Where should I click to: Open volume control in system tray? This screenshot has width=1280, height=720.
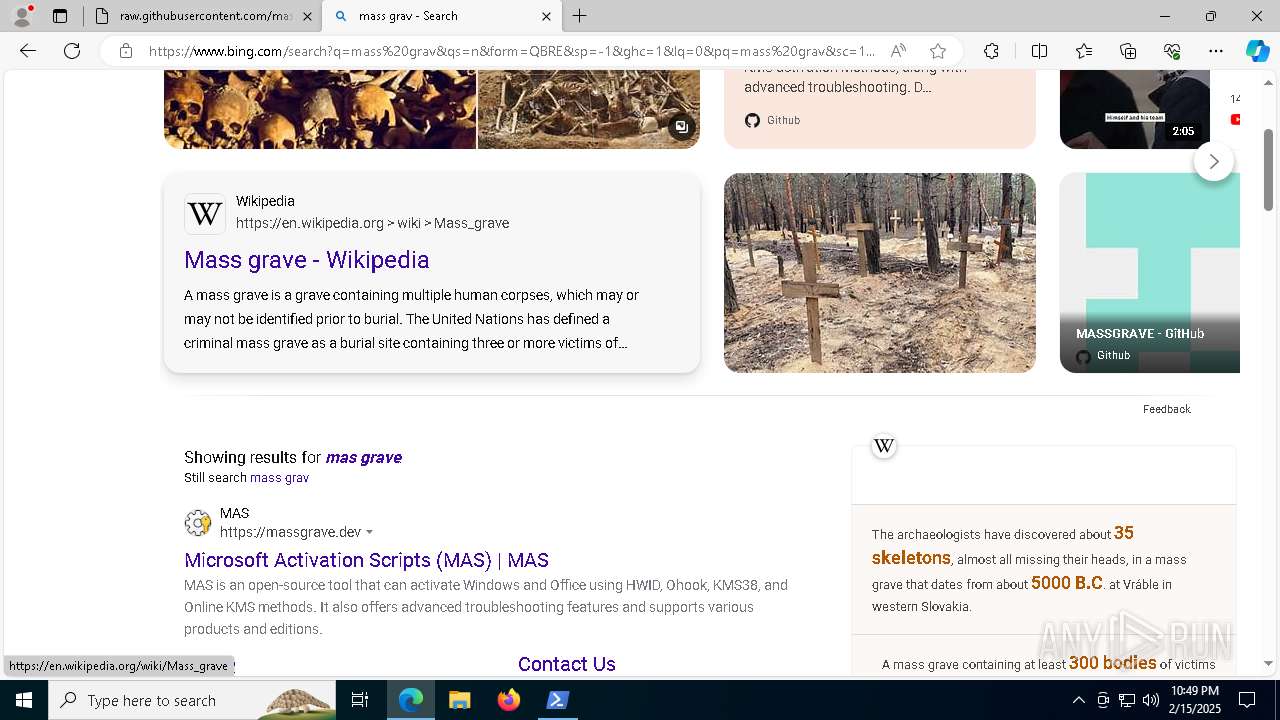[x=1151, y=700]
